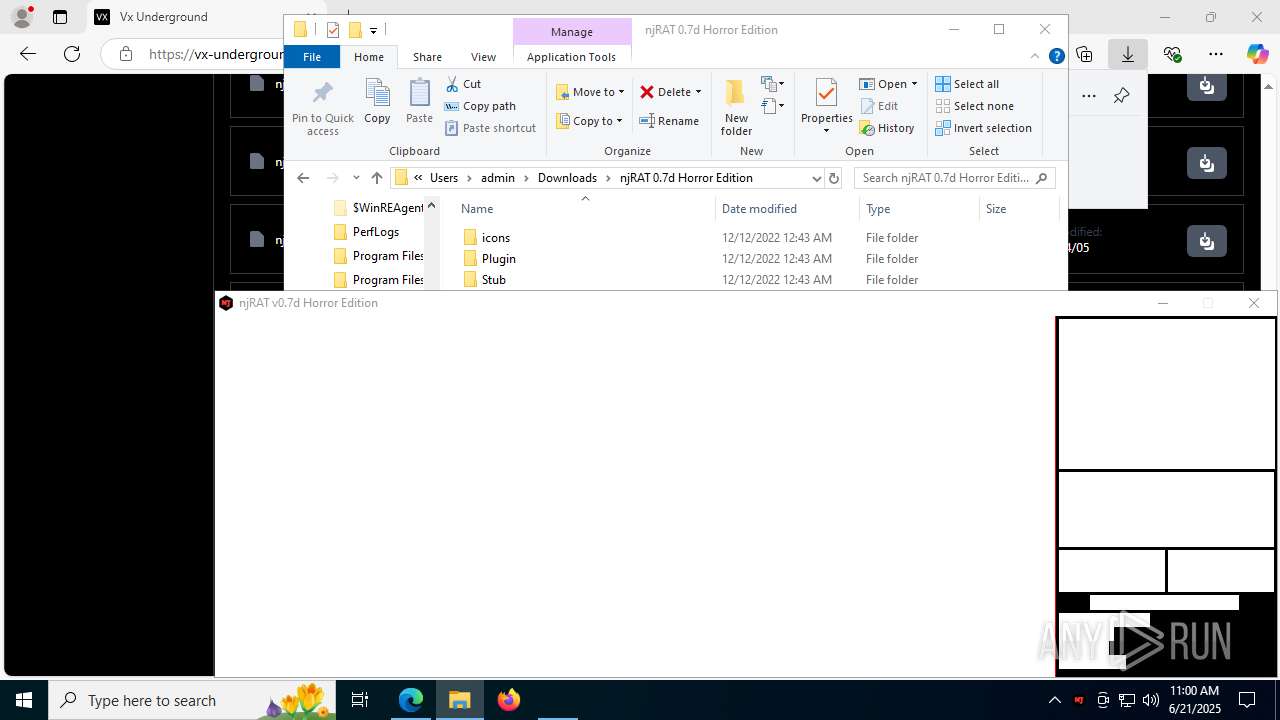The height and width of the screenshot is (720, 1280).
Task: Go up one folder level
Action: (x=377, y=178)
